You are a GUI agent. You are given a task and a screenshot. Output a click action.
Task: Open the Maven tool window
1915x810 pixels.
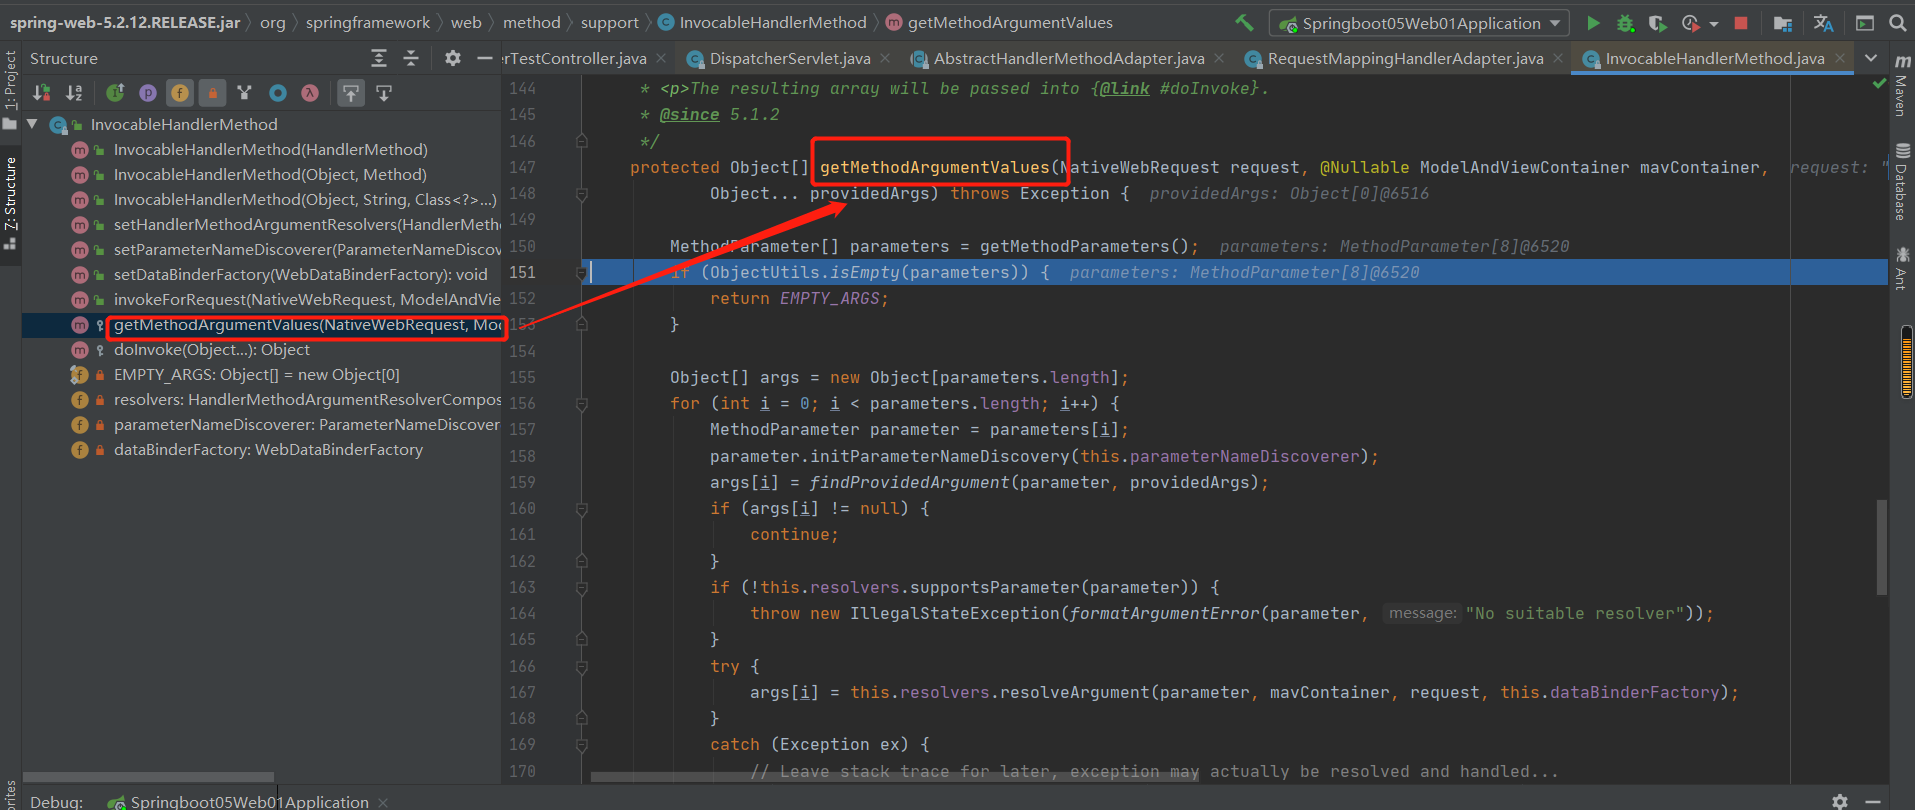(1902, 87)
